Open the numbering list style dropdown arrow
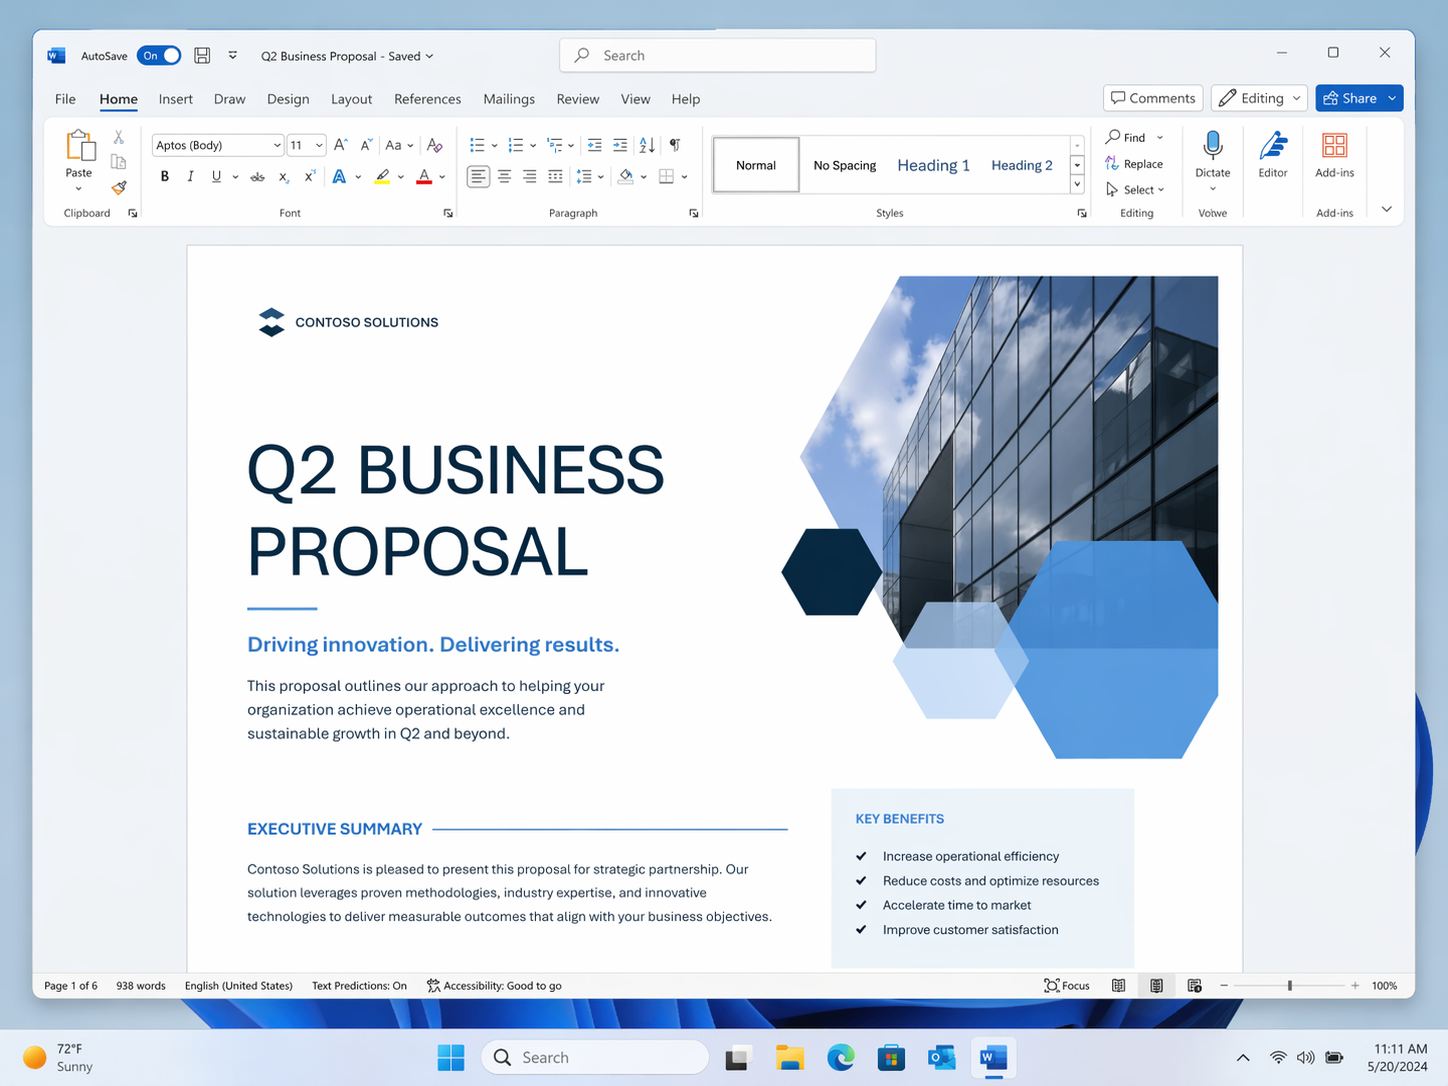Image resolution: width=1448 pixels, height=1086 pixels. click(533, 146)
